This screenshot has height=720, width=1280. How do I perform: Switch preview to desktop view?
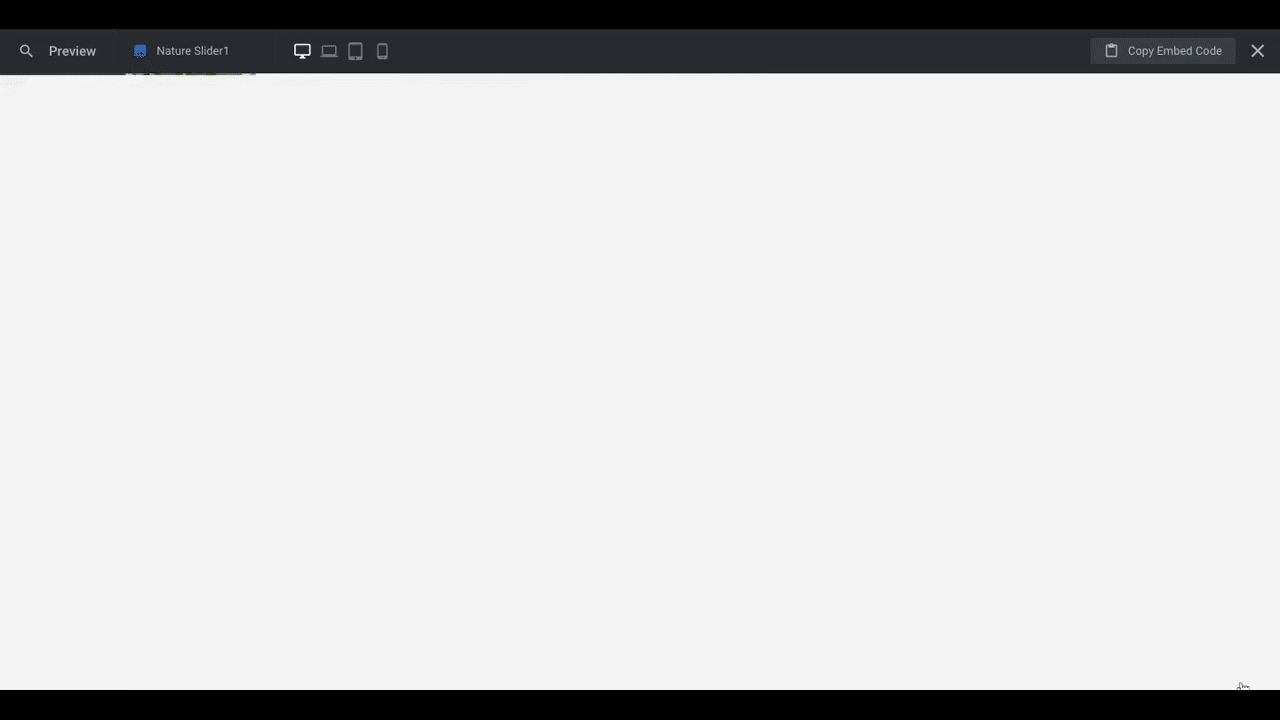click(302, 51)
